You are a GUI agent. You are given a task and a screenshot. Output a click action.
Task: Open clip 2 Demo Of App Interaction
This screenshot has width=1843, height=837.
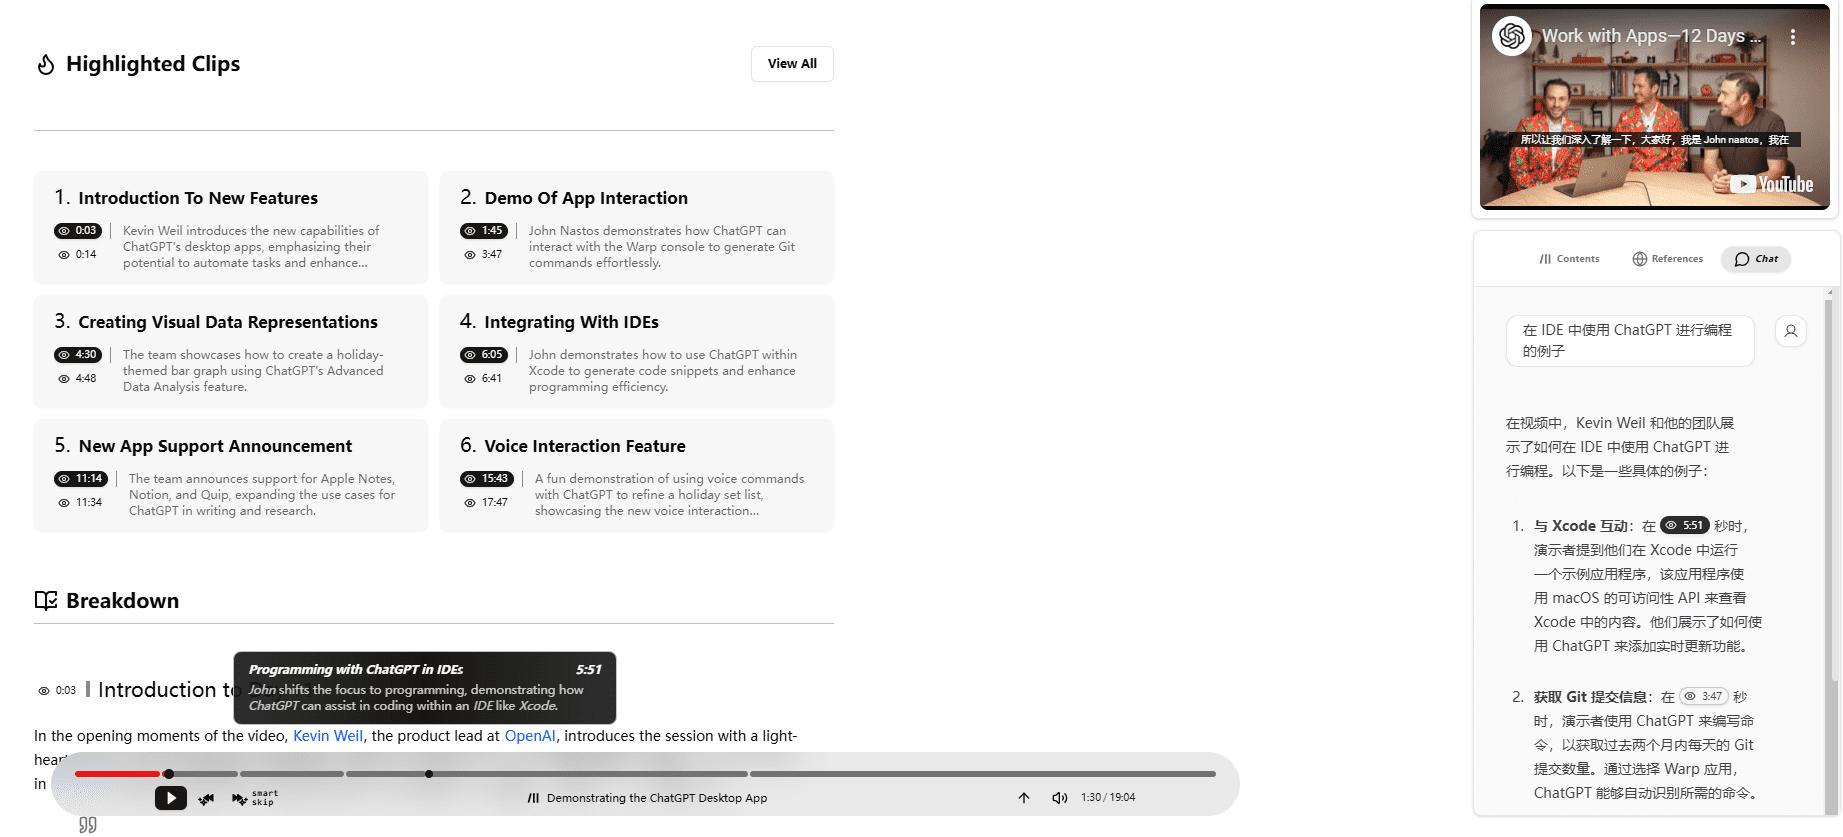point(637,228)
